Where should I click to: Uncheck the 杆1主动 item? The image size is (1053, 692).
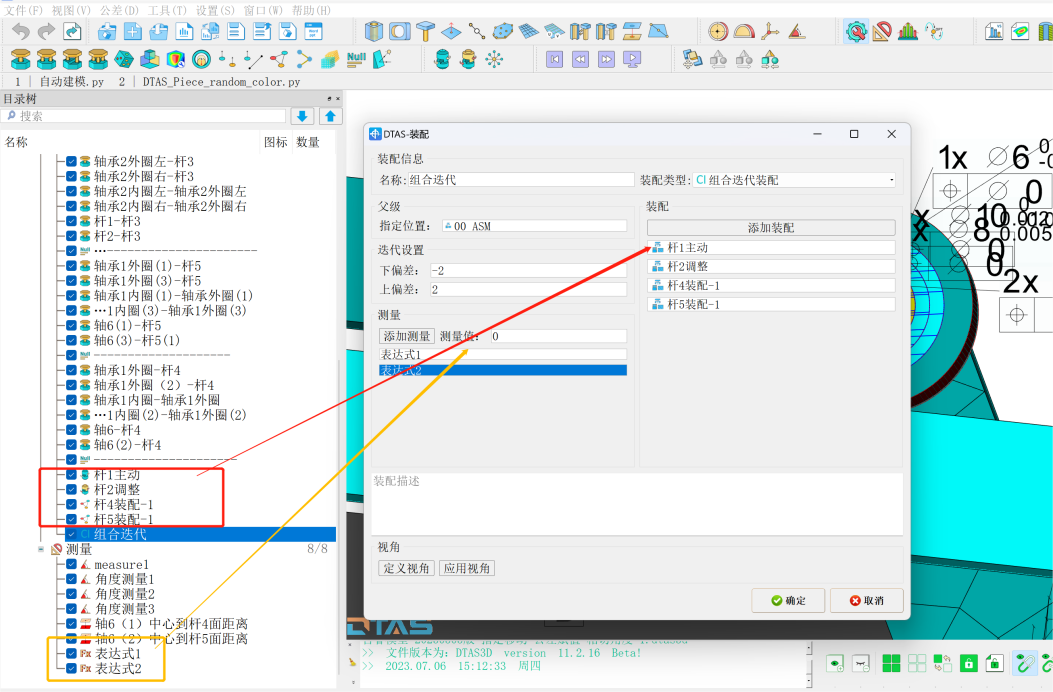[x=70, y=474]
